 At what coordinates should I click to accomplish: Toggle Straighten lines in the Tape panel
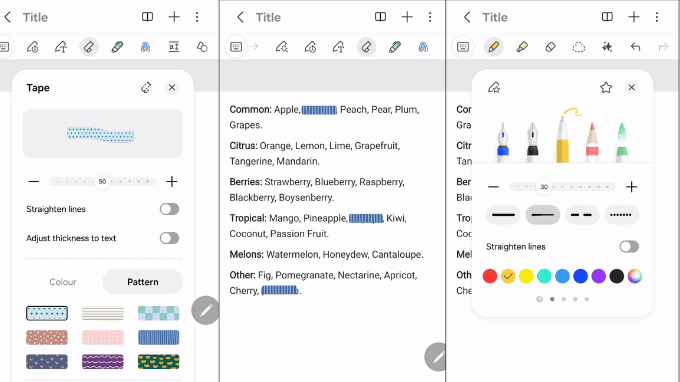(169, 209)
